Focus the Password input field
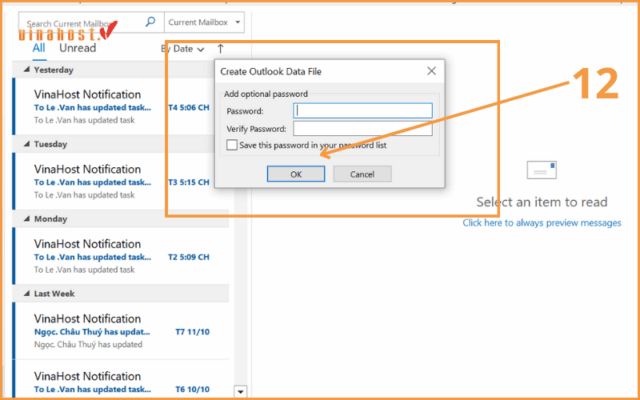Image resolution: width=640 pixels, height=400 pixels. 362,110
